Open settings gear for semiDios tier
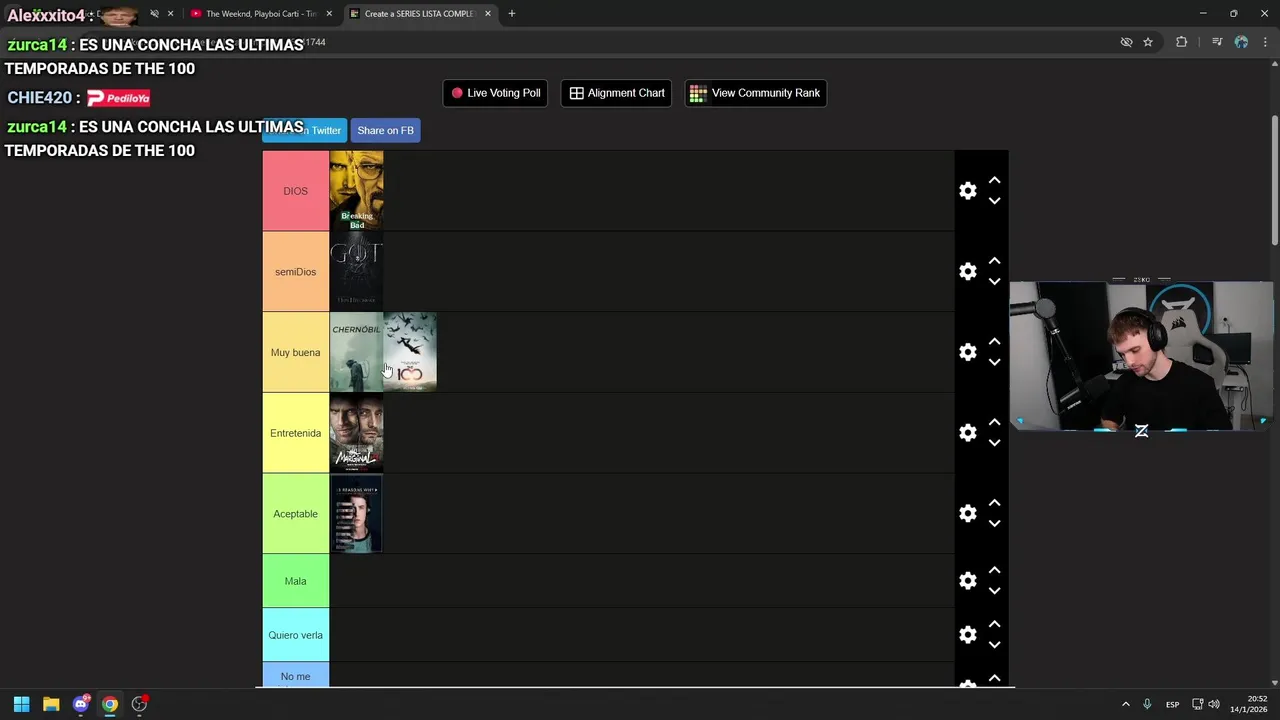This screenshot has width=1280, height=720. coord(967,272)
